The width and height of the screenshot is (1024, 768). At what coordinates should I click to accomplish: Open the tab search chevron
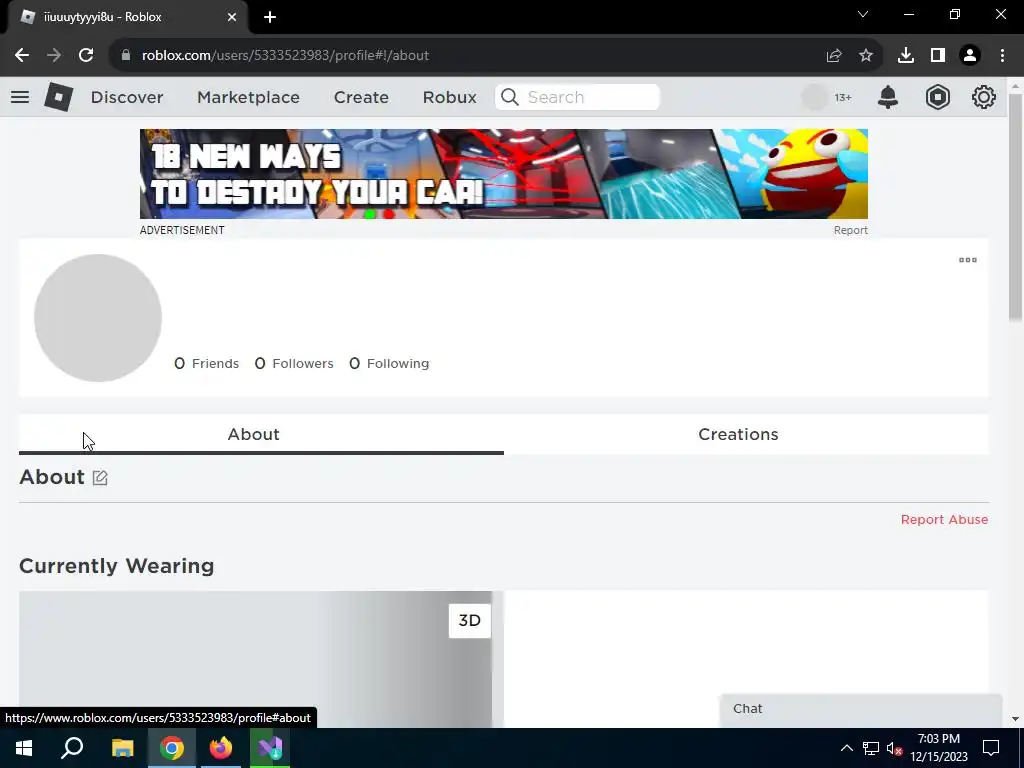click(x=863, y=14)
